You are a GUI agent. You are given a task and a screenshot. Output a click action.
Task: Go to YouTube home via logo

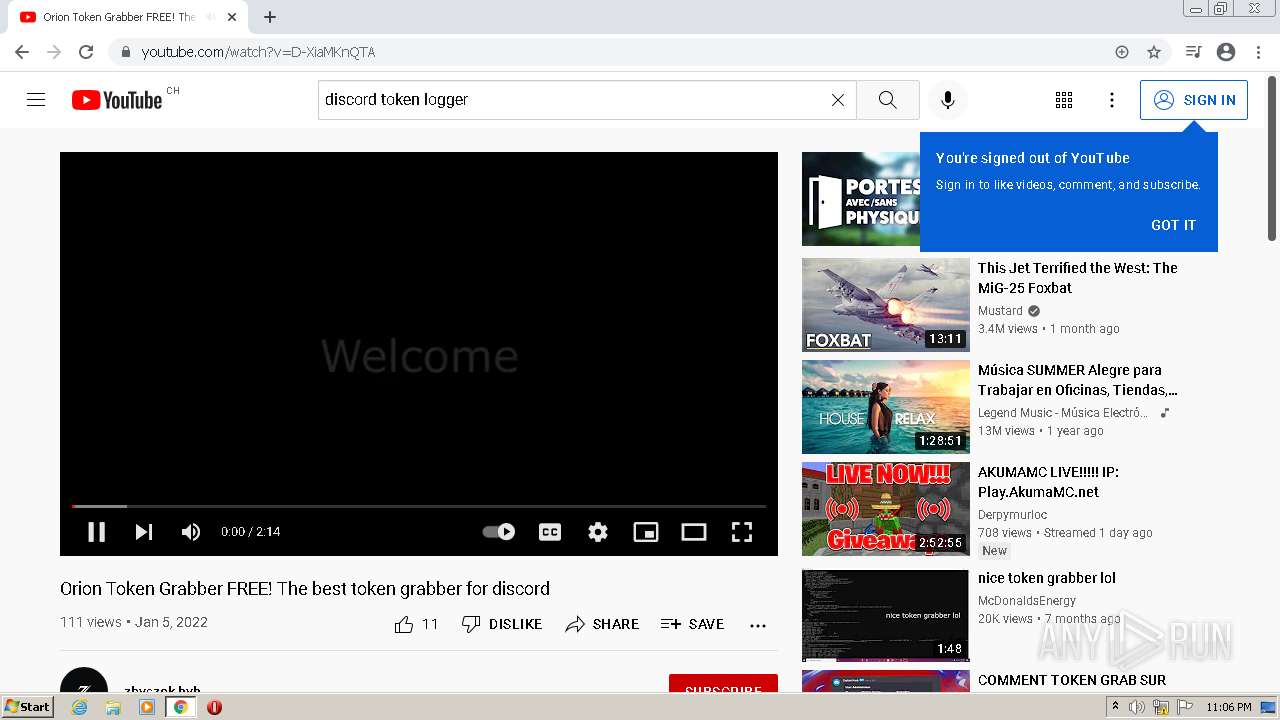tap(117, 100)
